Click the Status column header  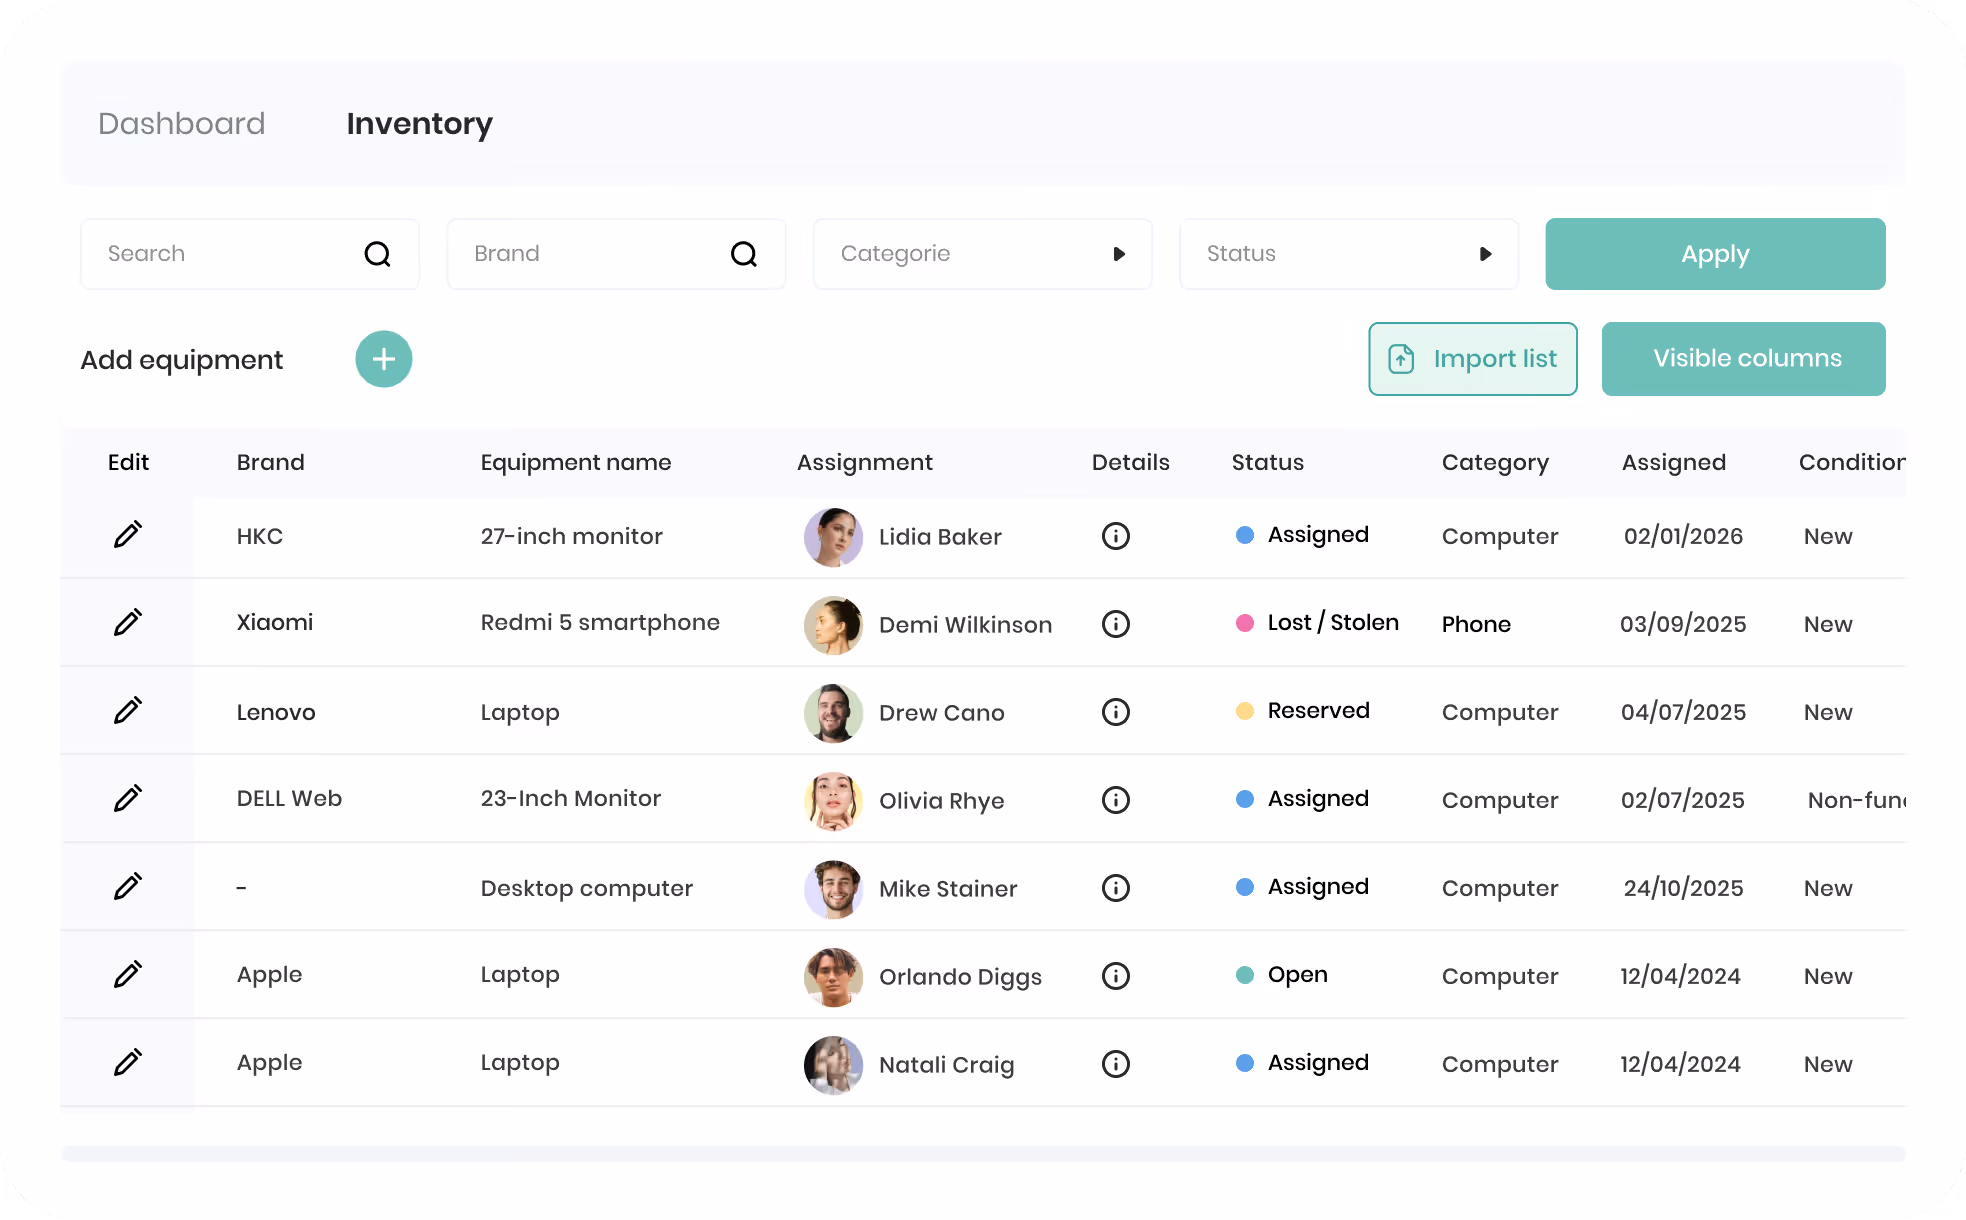coord(1267,462)
